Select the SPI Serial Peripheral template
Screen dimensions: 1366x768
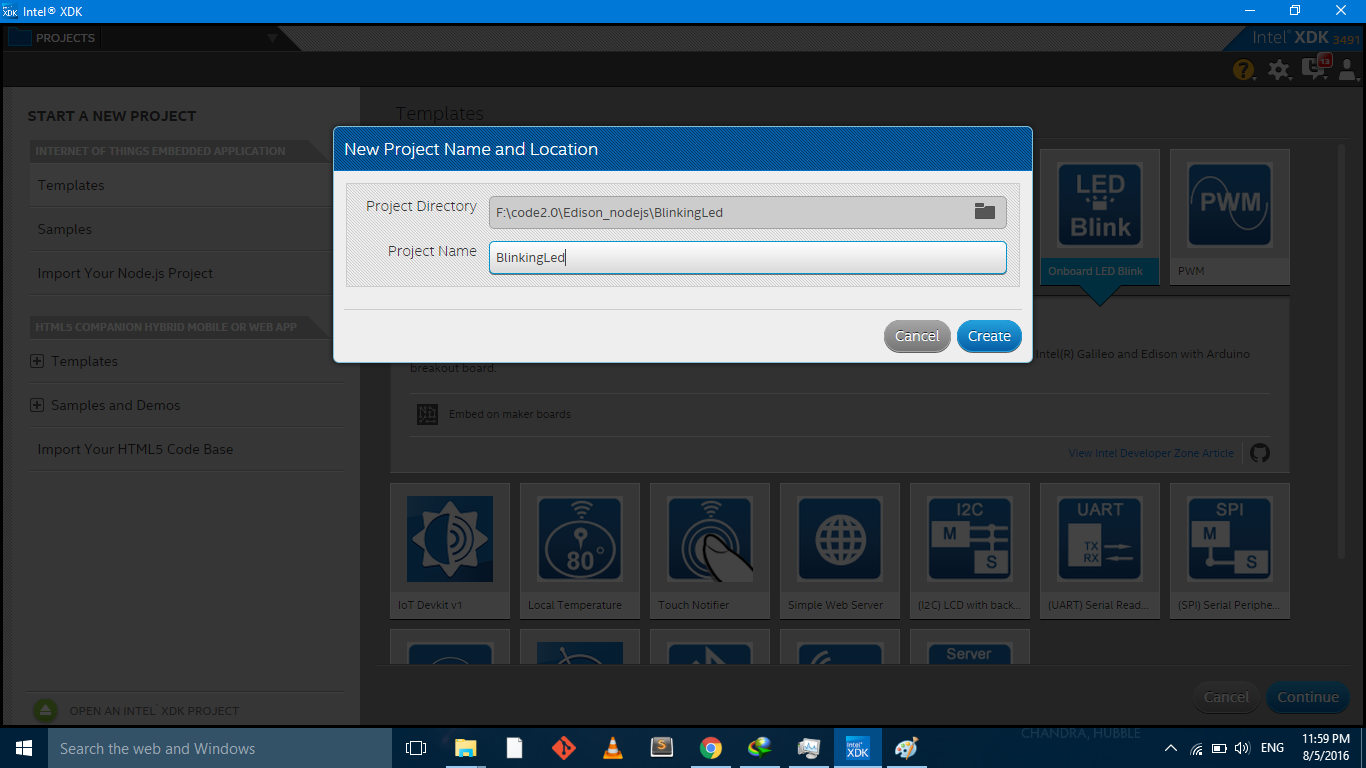pyautogui.click(x=1229, y=551)
